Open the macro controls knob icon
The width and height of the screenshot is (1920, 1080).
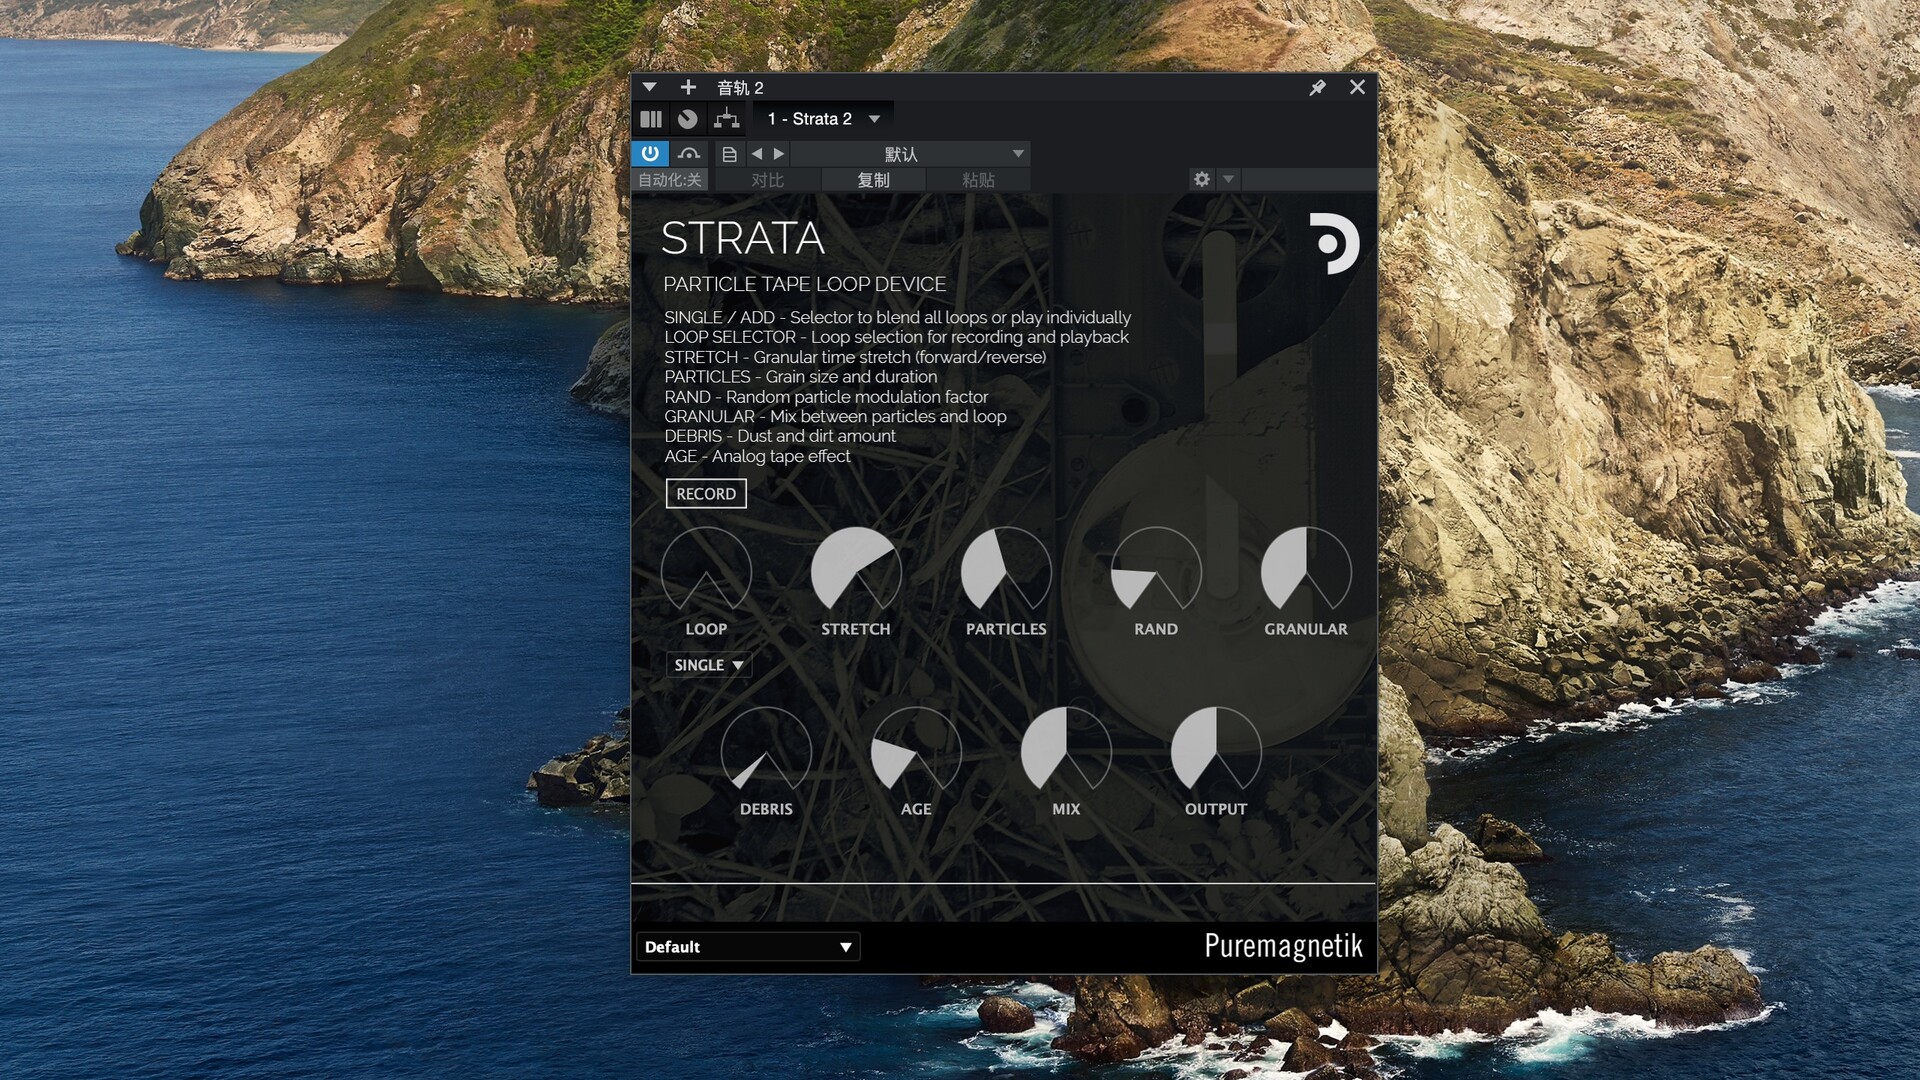[x=688, y=119]
